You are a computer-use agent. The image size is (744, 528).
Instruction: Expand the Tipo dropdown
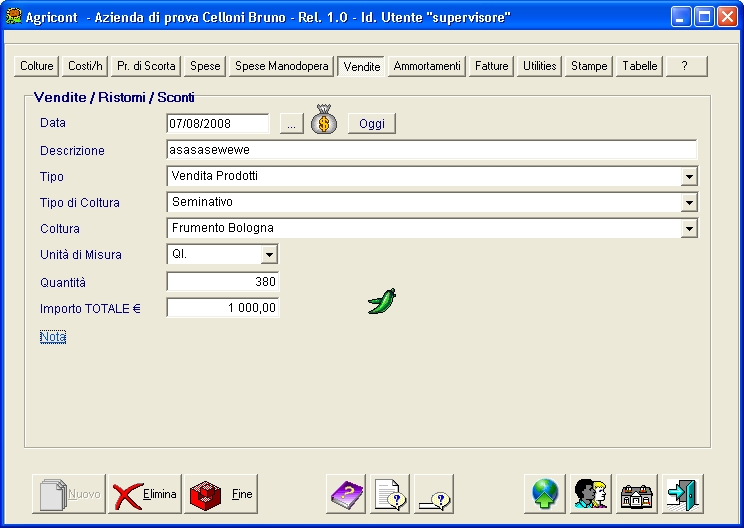[x=689, y=177]
